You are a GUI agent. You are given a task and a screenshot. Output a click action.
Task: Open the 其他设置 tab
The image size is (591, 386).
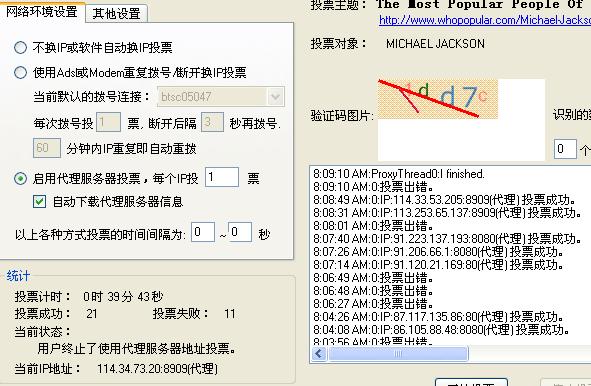116,14
